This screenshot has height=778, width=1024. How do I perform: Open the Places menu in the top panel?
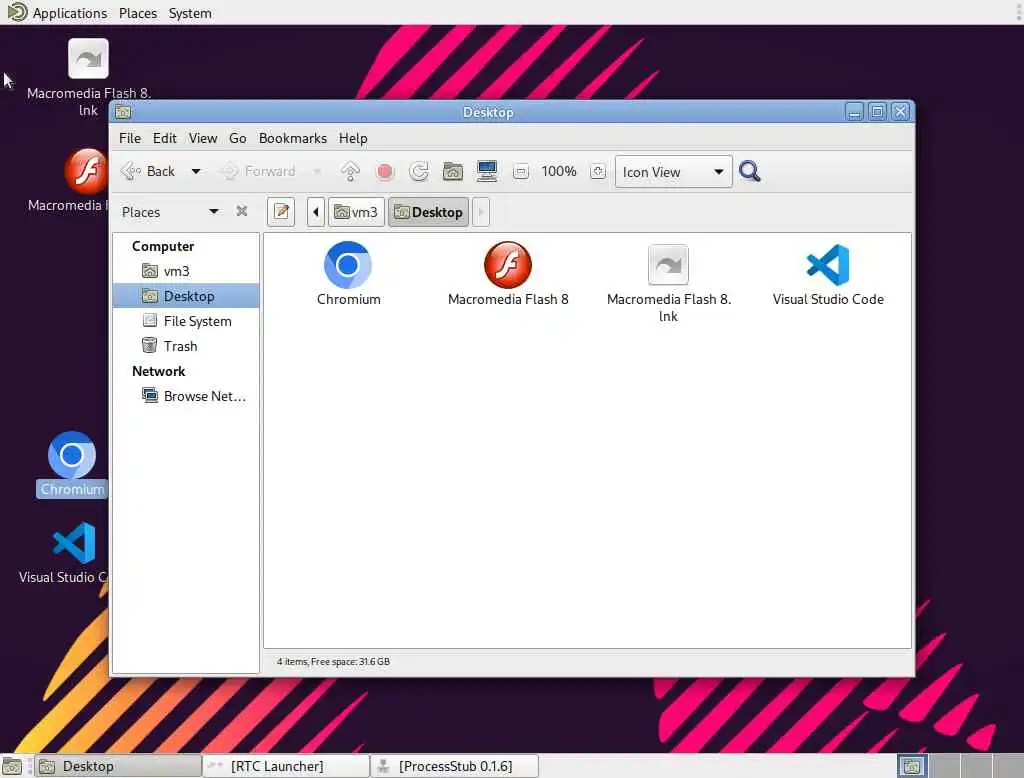138,12
